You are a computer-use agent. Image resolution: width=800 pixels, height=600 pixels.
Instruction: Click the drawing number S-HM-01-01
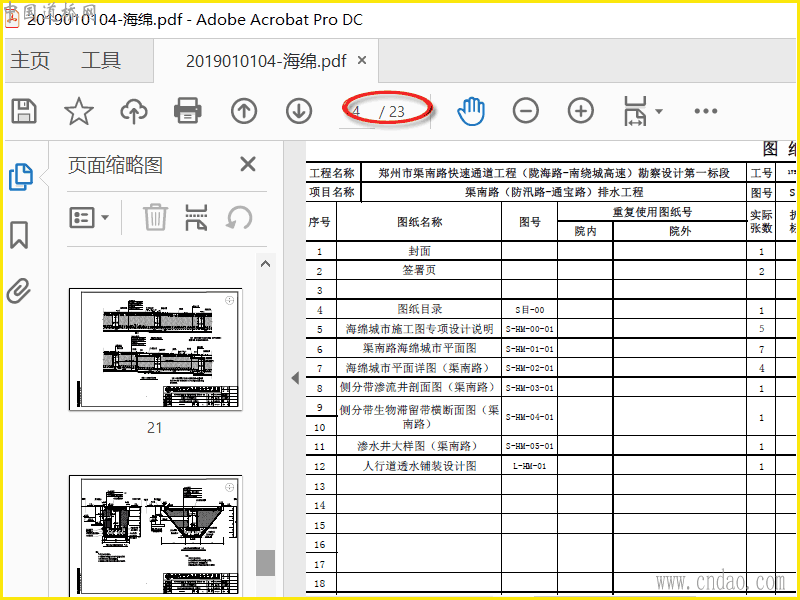point(530,349)
